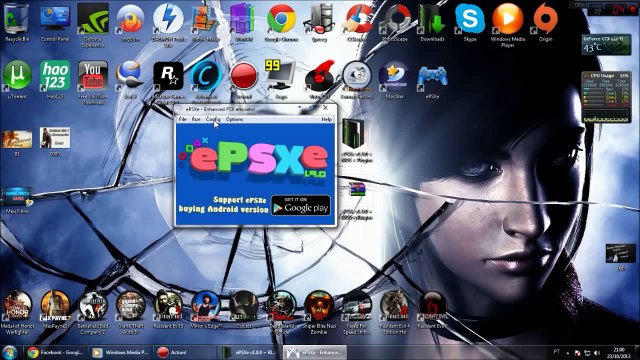This screenshot has width=640, height=360.
Task: Open the PhotoScape desktop shortcut
Action: point(395,22)
